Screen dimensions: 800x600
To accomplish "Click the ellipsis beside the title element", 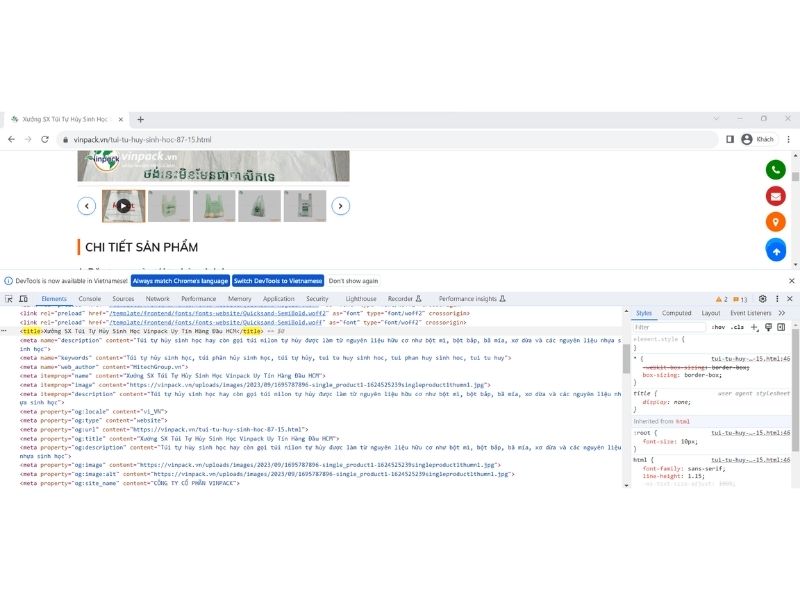I will tap(4, 331).
